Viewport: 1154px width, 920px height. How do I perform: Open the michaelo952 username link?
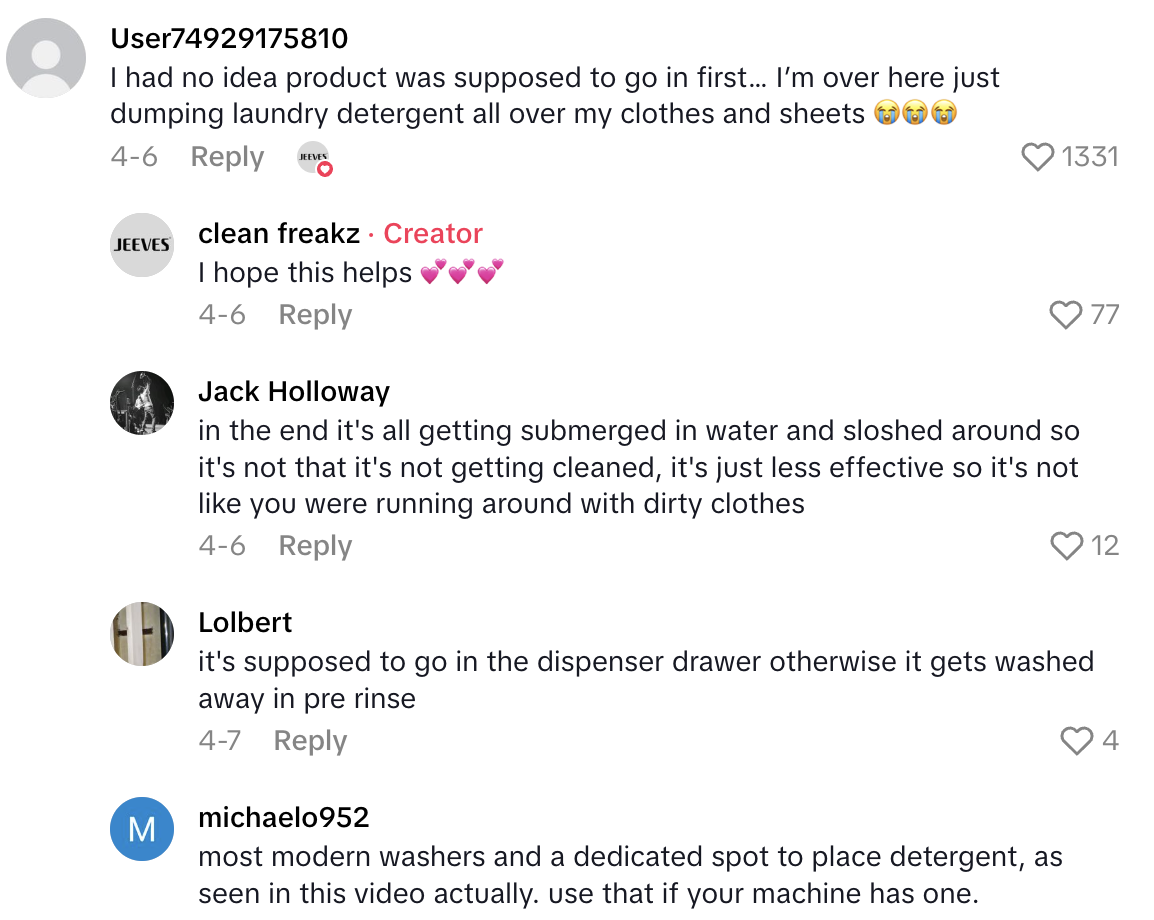284,817
